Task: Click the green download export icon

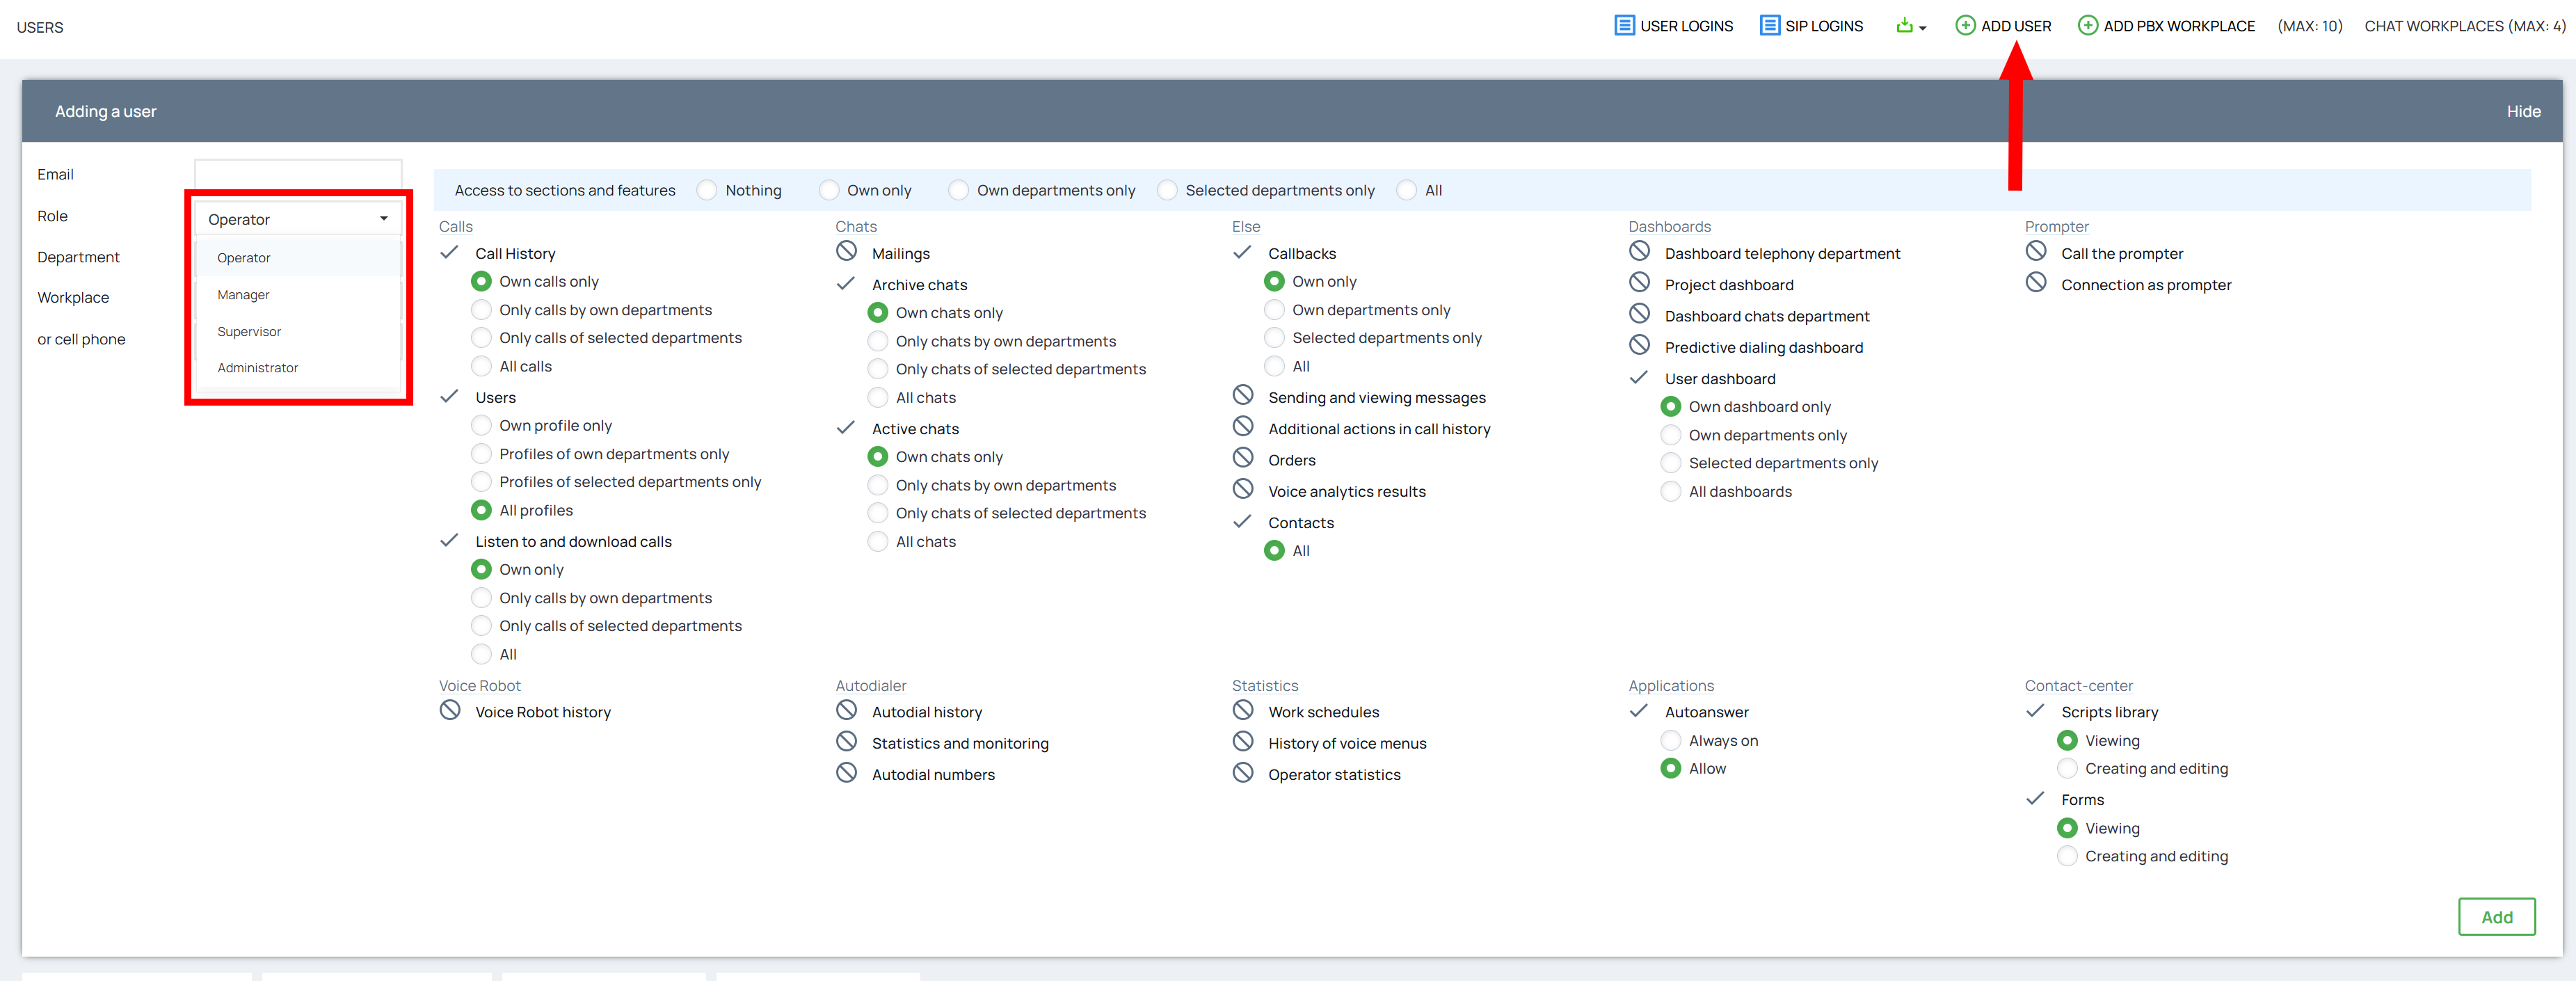Action: click(x=1904, y=26)
